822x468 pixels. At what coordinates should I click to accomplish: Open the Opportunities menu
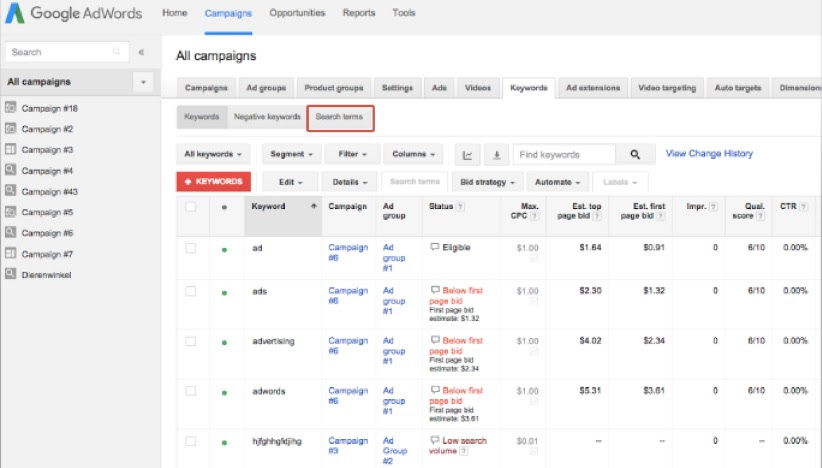tap(297, 13)
